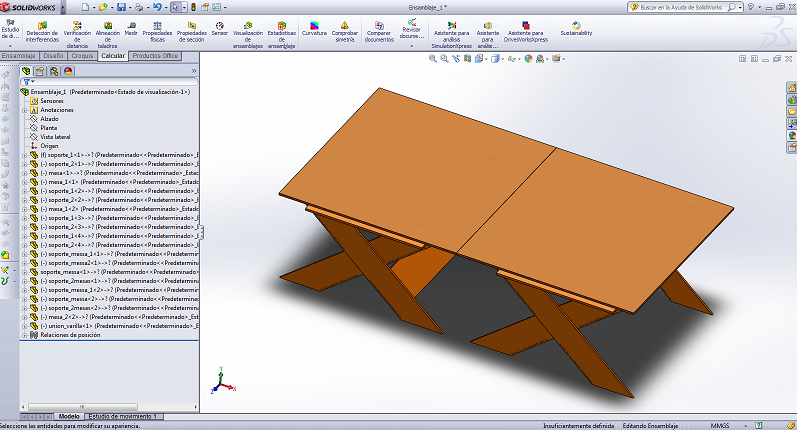Open the Edit appearance color sphere icon
Viewport: 798px width, 431px height.
528,59
